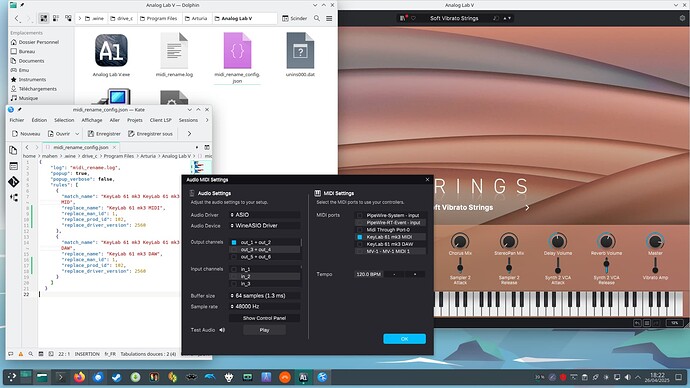Toggle Midi Through Port-0 checkbox
Viewport: 690px width, 388px height.
360,230
